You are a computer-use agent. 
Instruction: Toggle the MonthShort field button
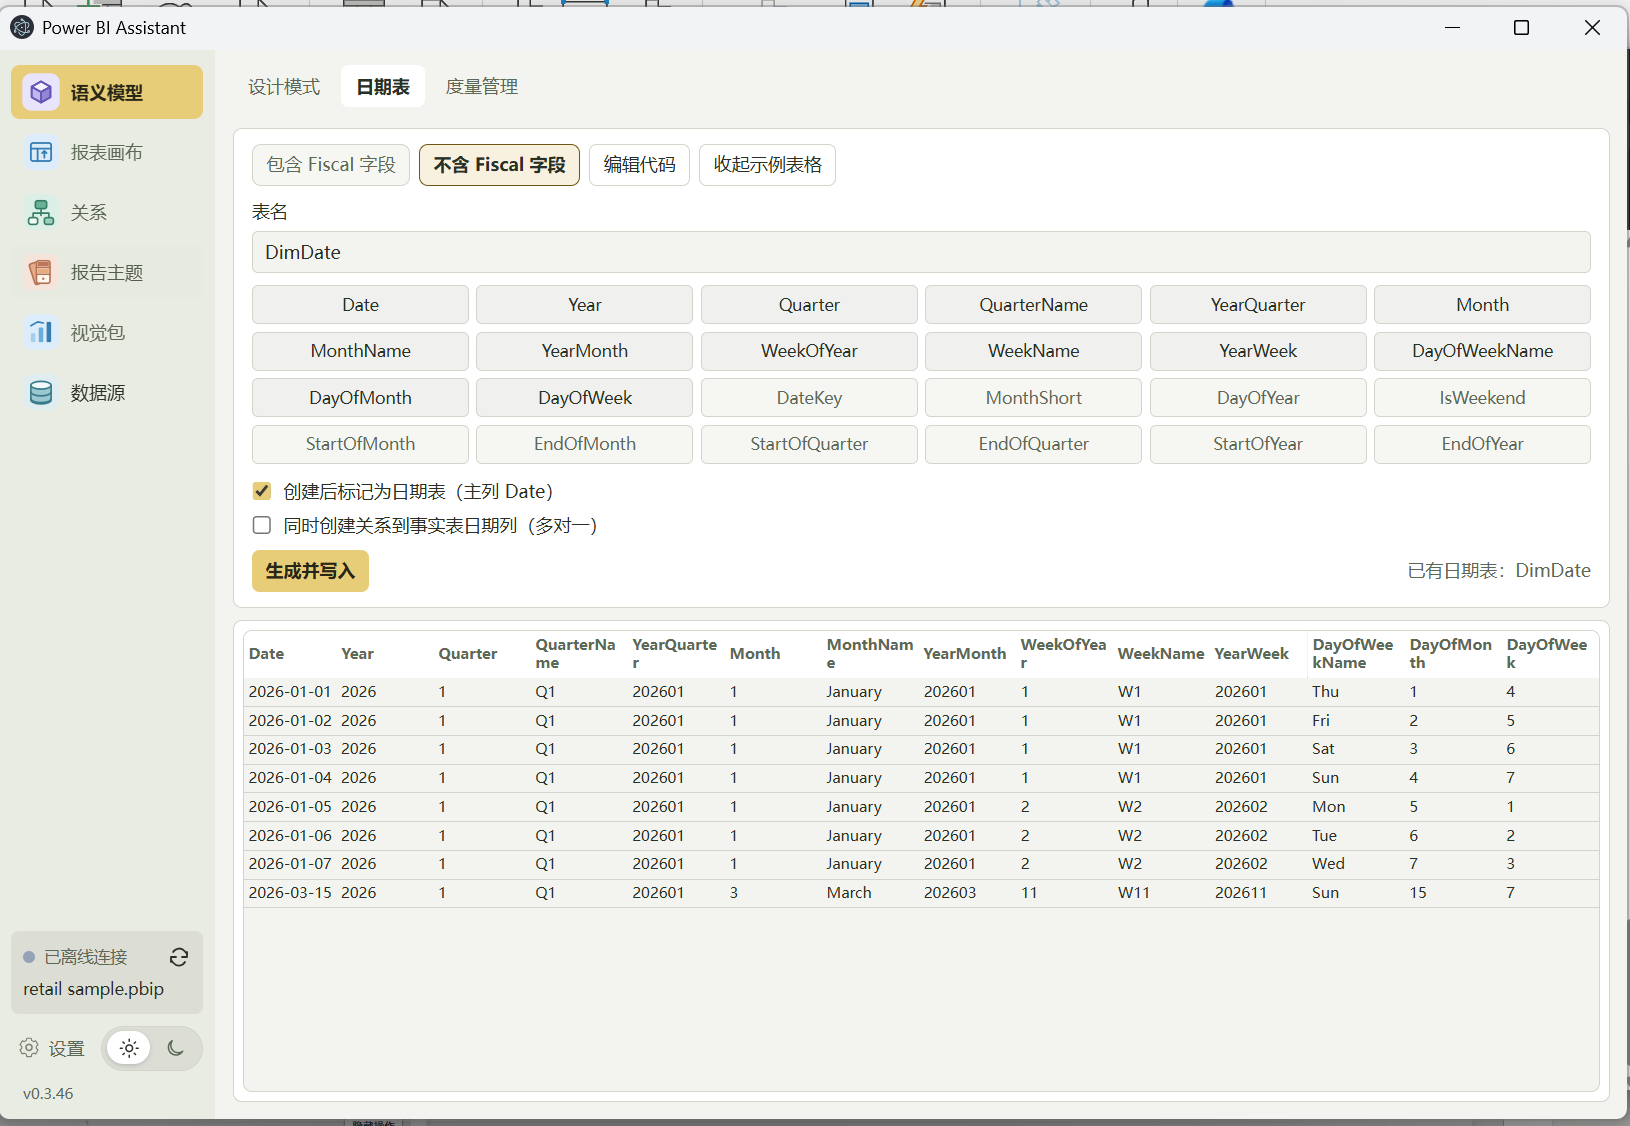click(x=1033, y=398)
